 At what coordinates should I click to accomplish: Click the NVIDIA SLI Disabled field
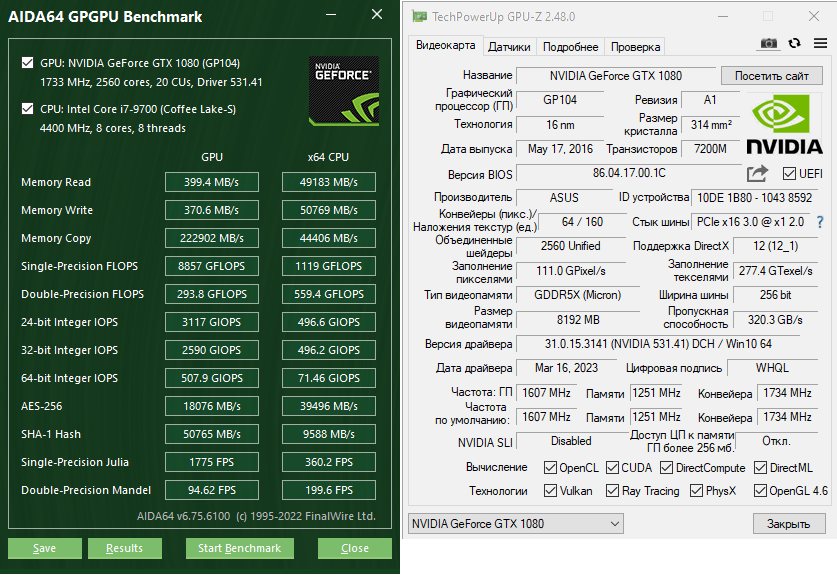point(571,441)
